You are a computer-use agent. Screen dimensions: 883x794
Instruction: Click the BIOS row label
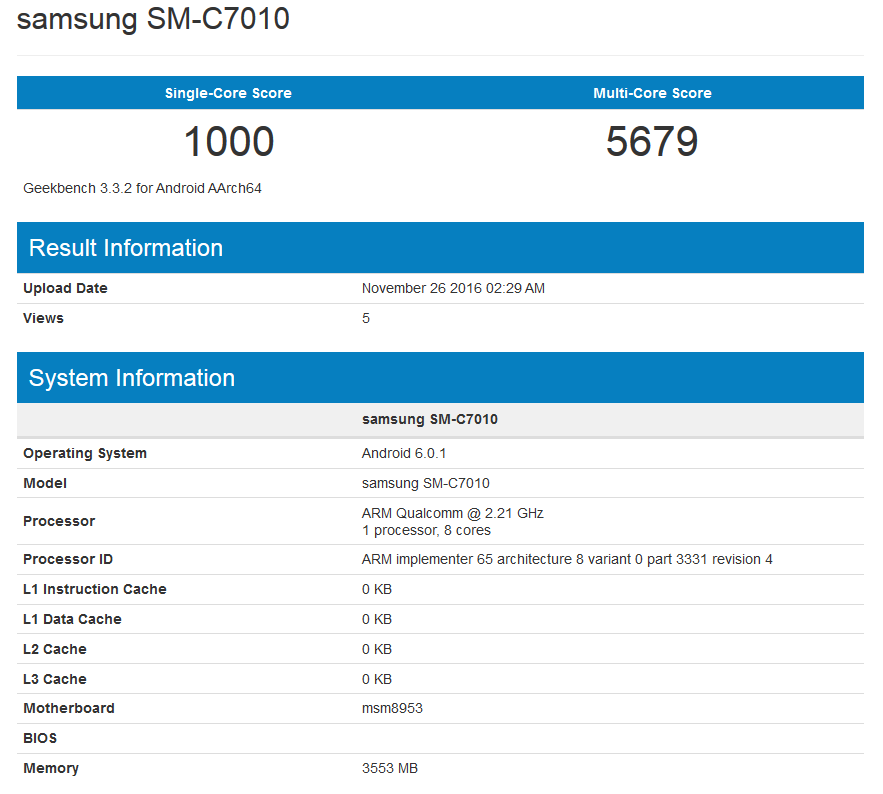tap(39, 738)
